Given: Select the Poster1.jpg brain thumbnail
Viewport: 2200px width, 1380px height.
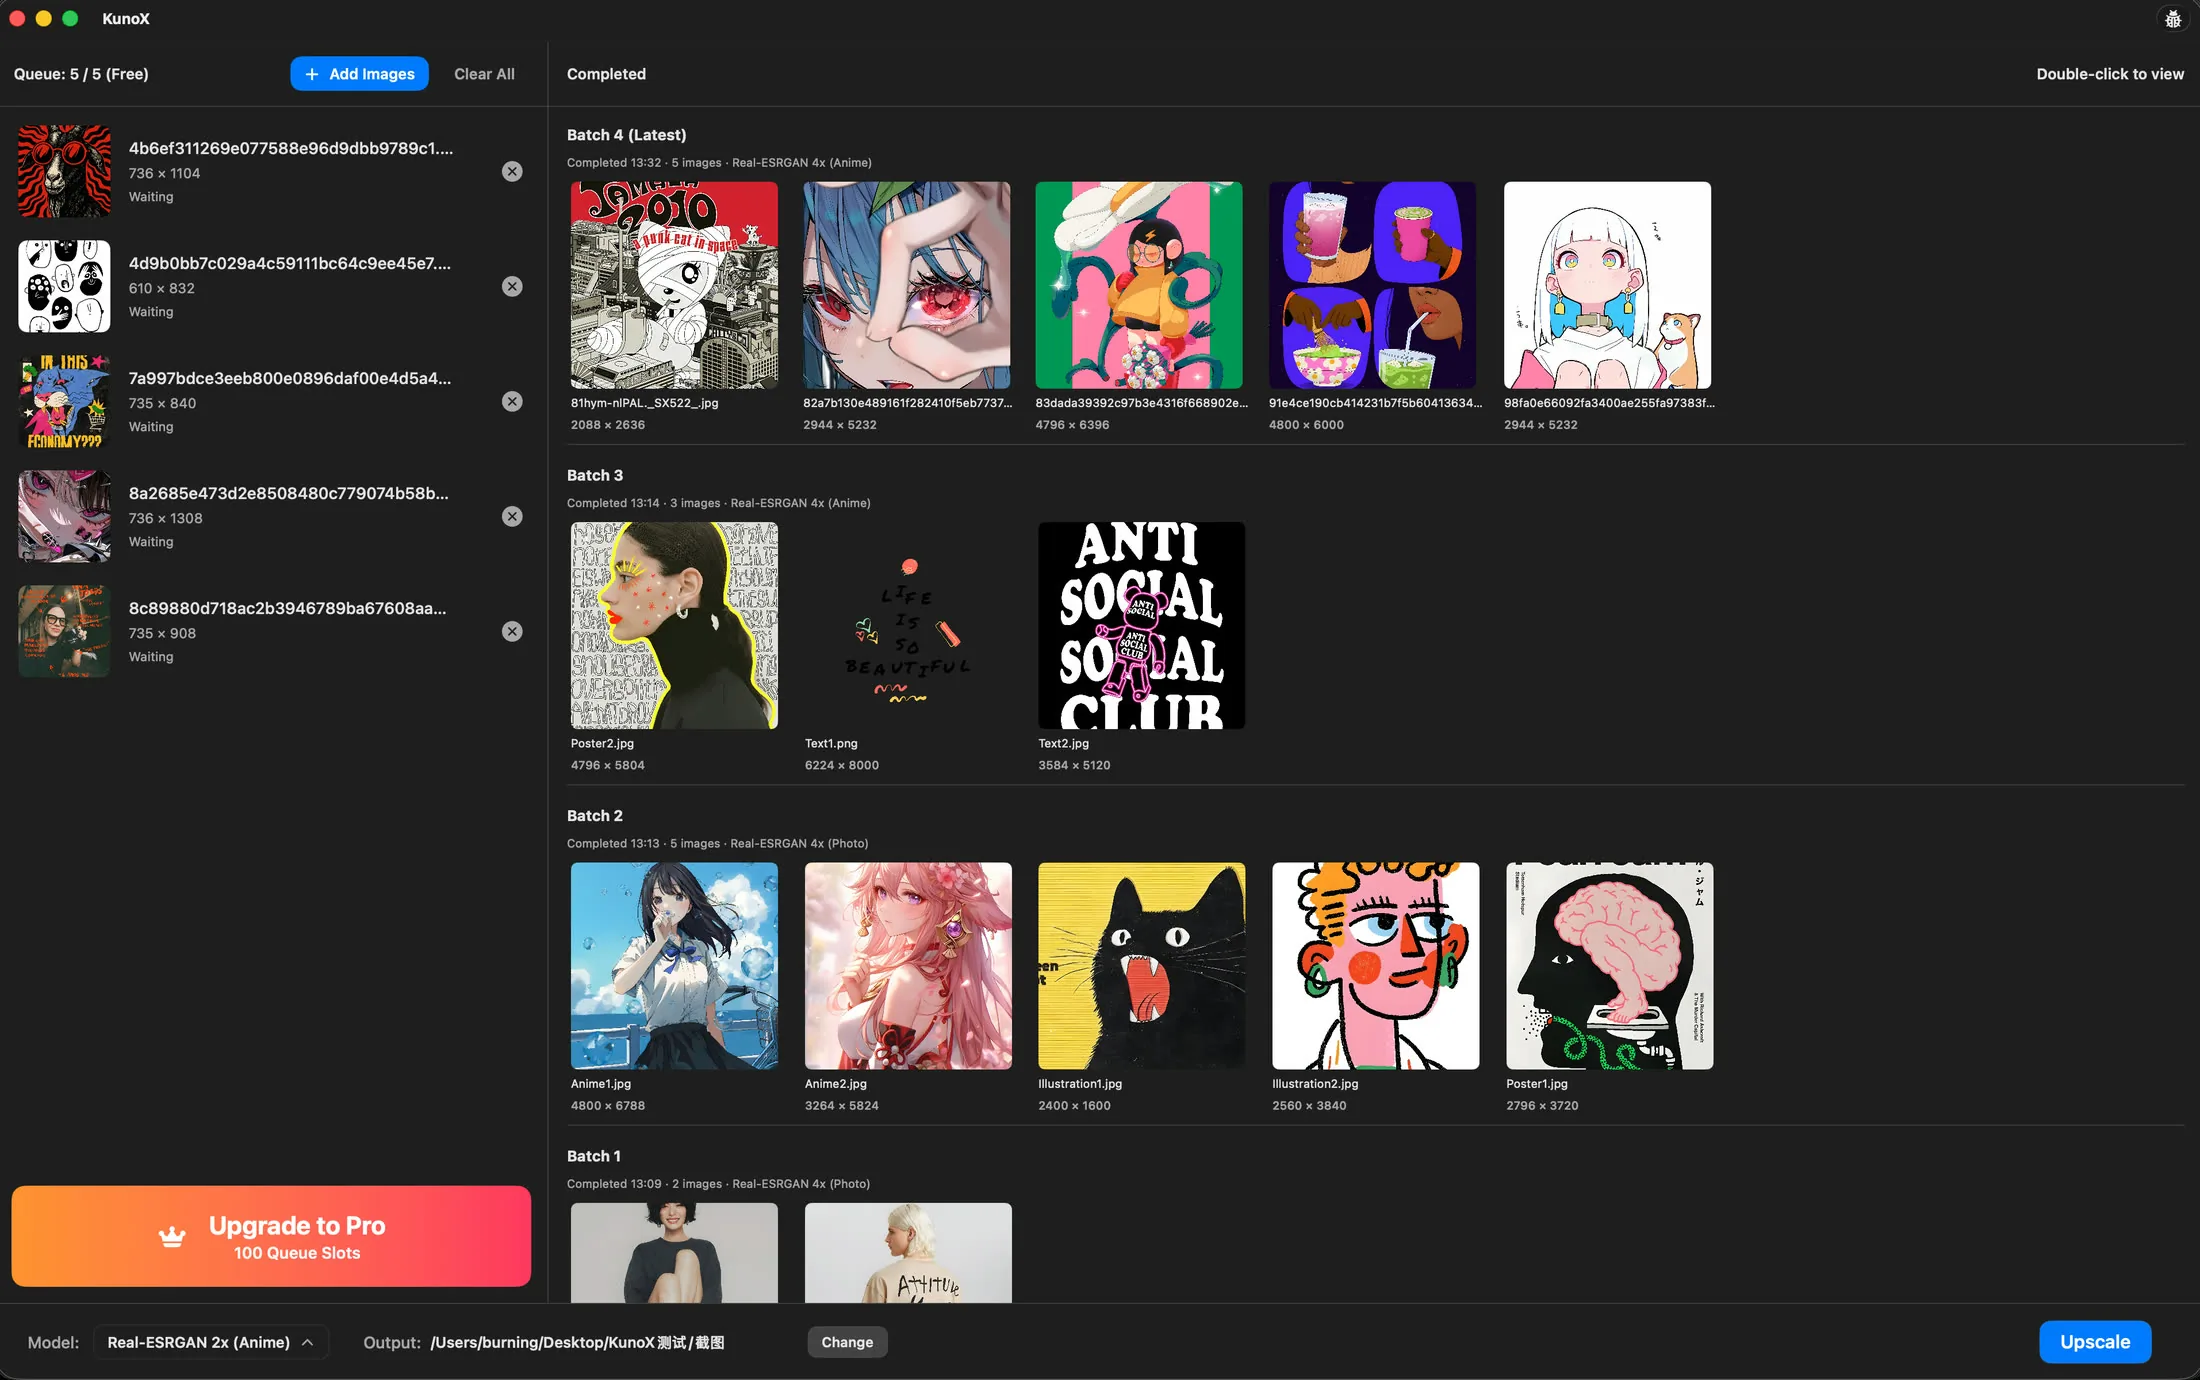Looking at the screenshot, I should point(1609,966).
